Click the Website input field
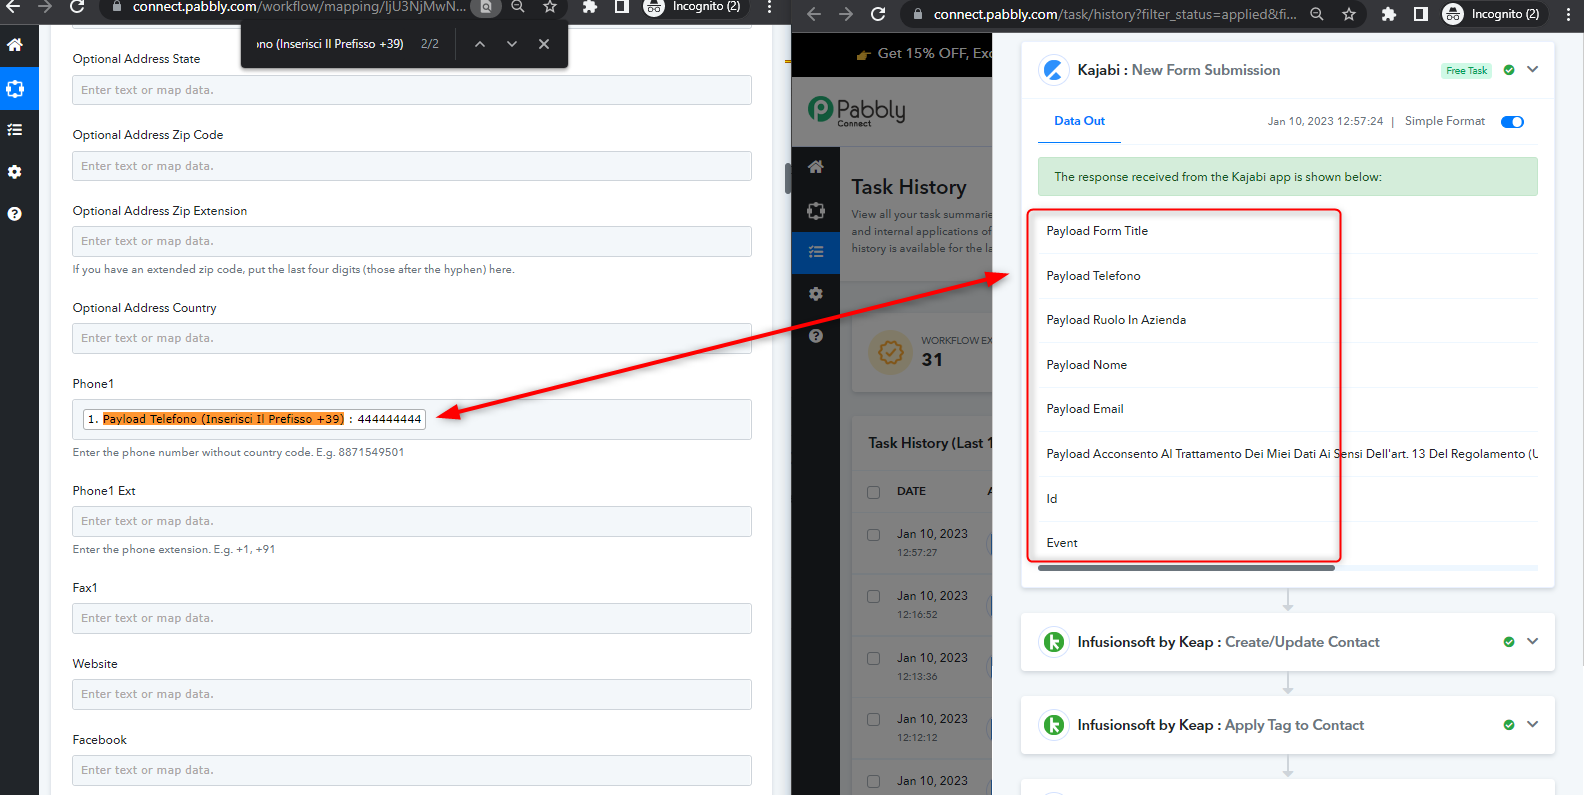This screenshot has width=1584, height=795. coord(412,694)
